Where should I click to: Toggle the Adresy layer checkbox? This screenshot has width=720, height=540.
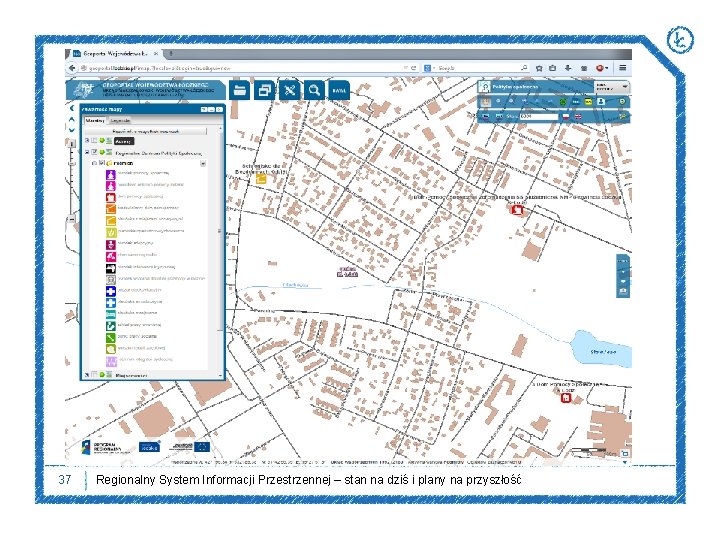click(x=94, y=141)
